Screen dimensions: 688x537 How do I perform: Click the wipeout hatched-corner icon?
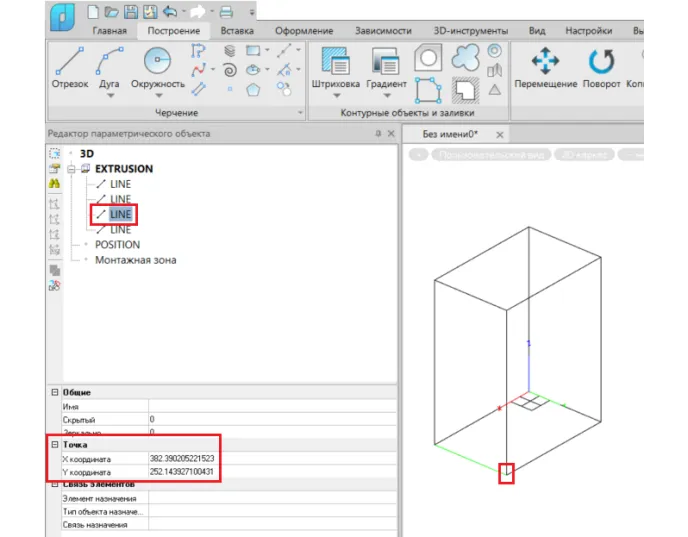(x=466, y=90)
